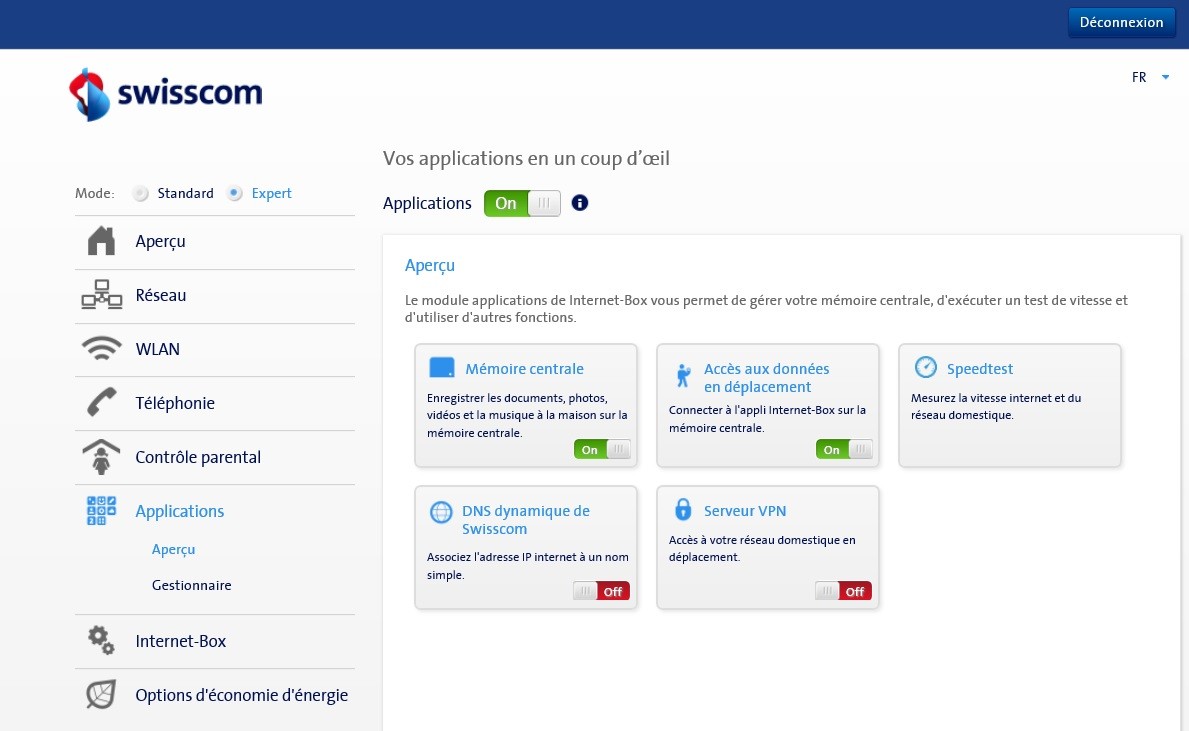
Task: Click the Déconnexion button
Action: (1121, 22)
